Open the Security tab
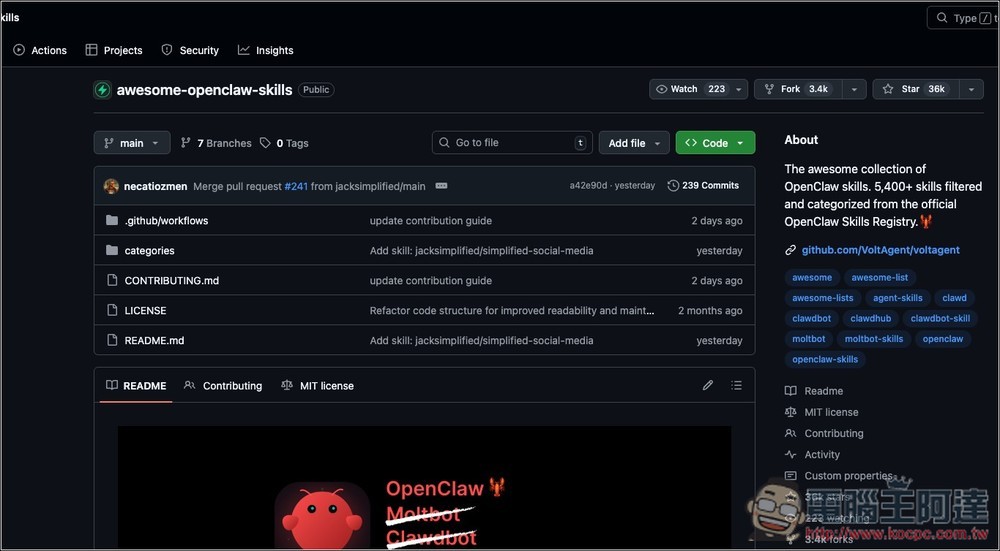This screenshot has height=551, width=1000. coord(190,50)
